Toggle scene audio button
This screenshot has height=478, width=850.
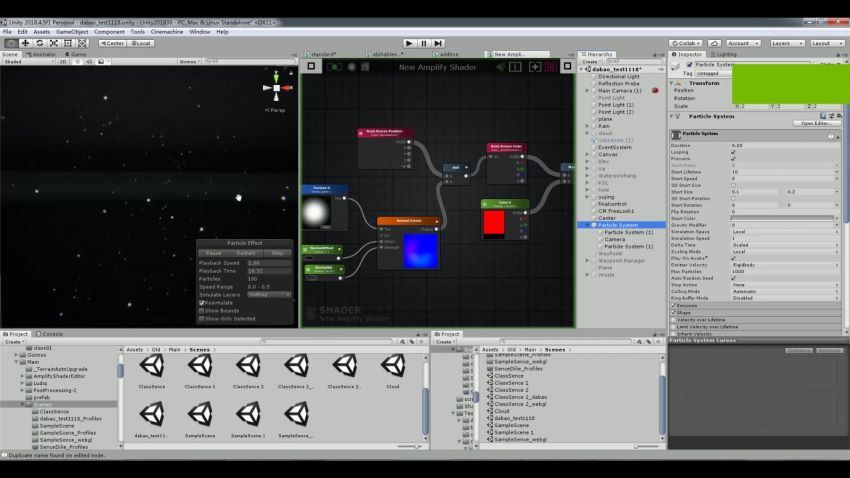point(89,62)
